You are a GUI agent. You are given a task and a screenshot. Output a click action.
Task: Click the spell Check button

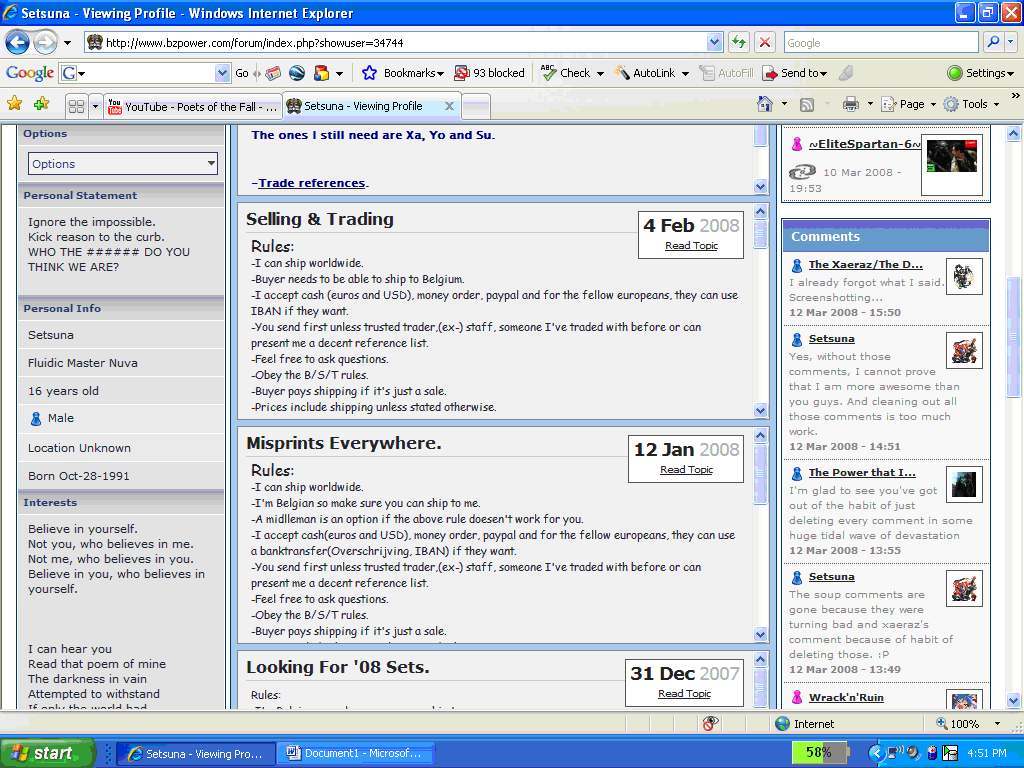coord(566,73)
